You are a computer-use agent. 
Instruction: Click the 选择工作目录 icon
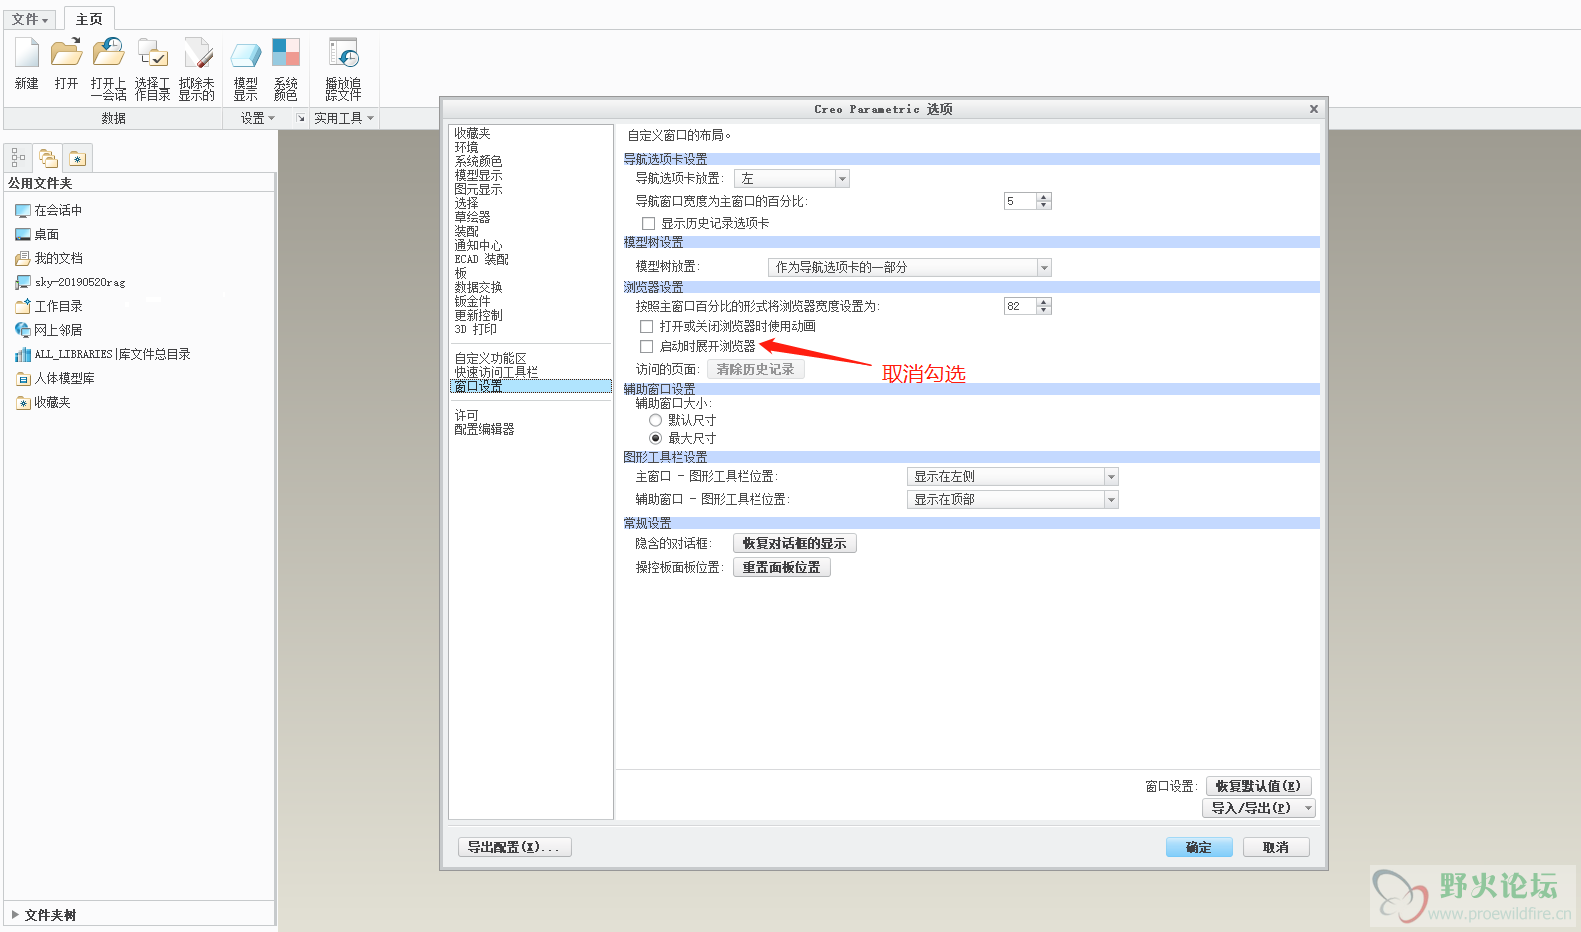(152, 54)
